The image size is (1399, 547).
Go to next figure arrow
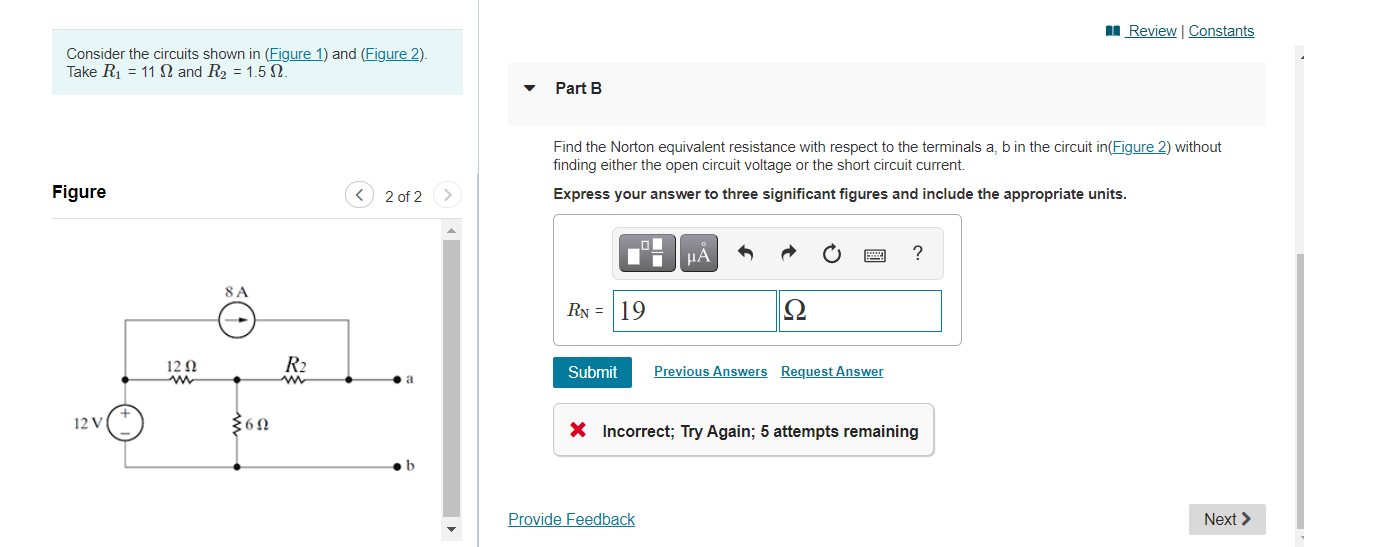click(x=448, y=195)
